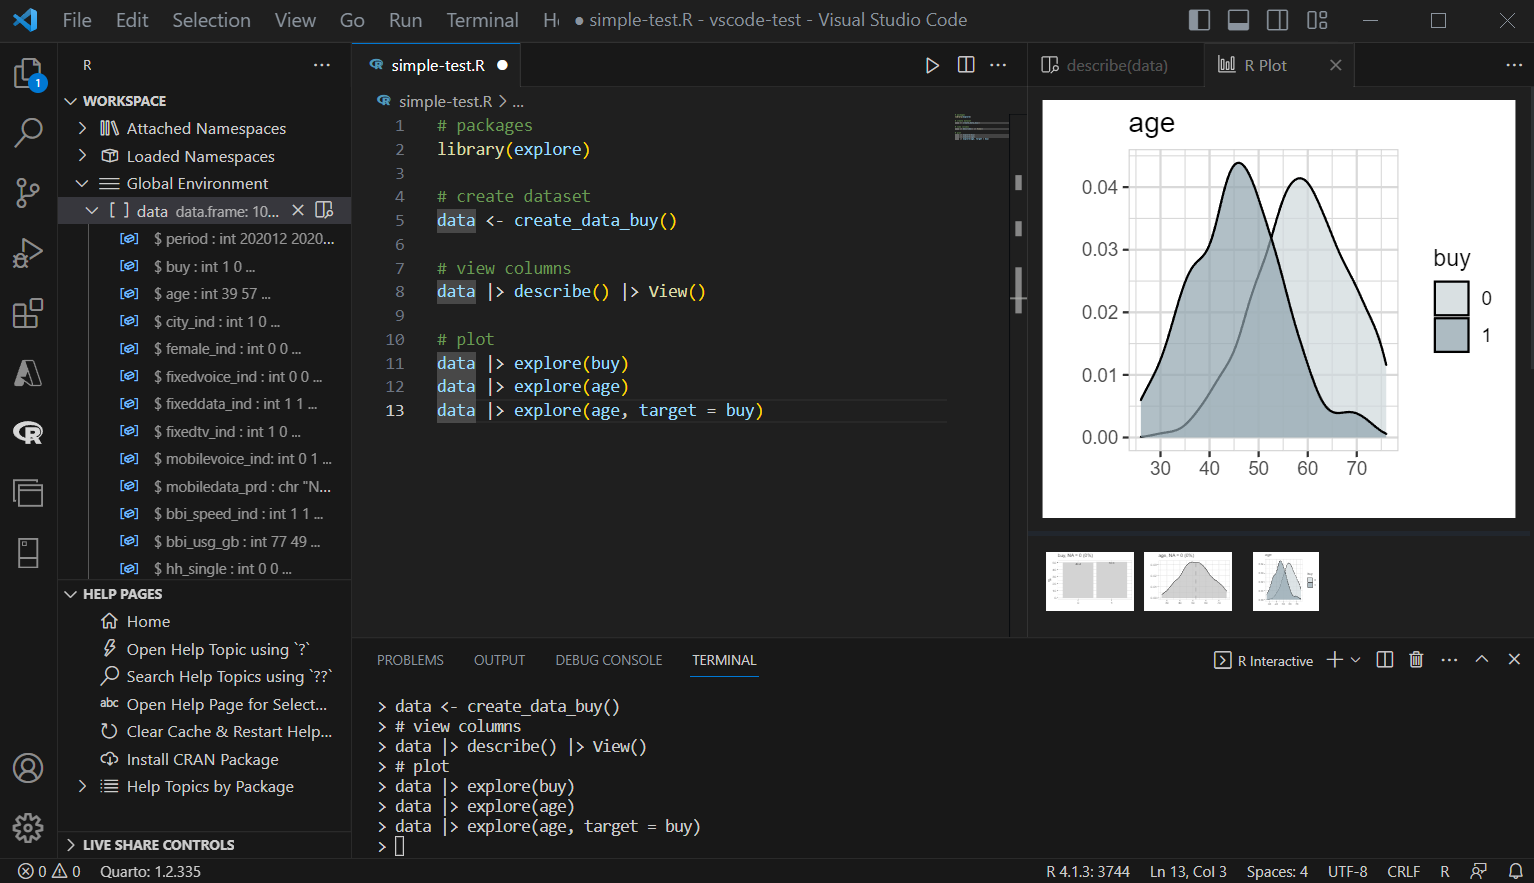The height and width of the screenshot is (883, 1534).
Task: Open the Accounts menu icon
Action: tap(28, 768)
